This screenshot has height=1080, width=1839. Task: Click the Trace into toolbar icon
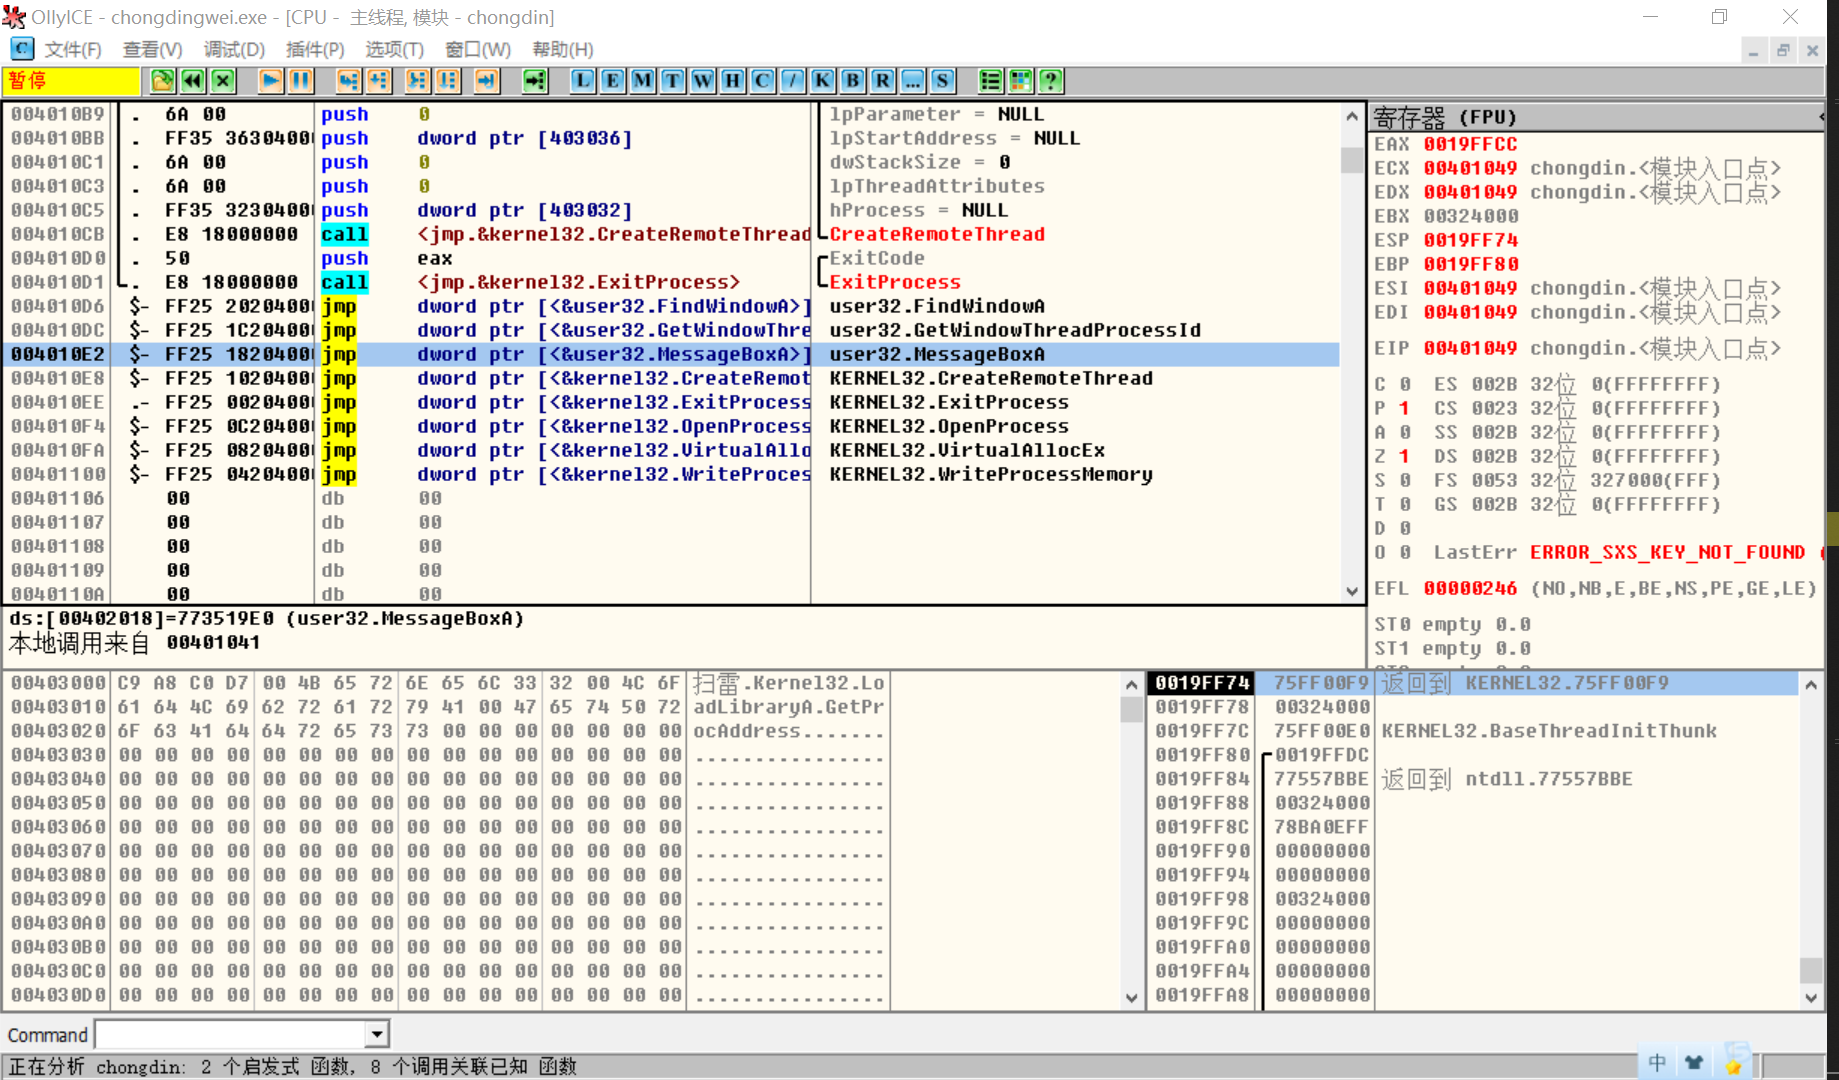point(417,81)
